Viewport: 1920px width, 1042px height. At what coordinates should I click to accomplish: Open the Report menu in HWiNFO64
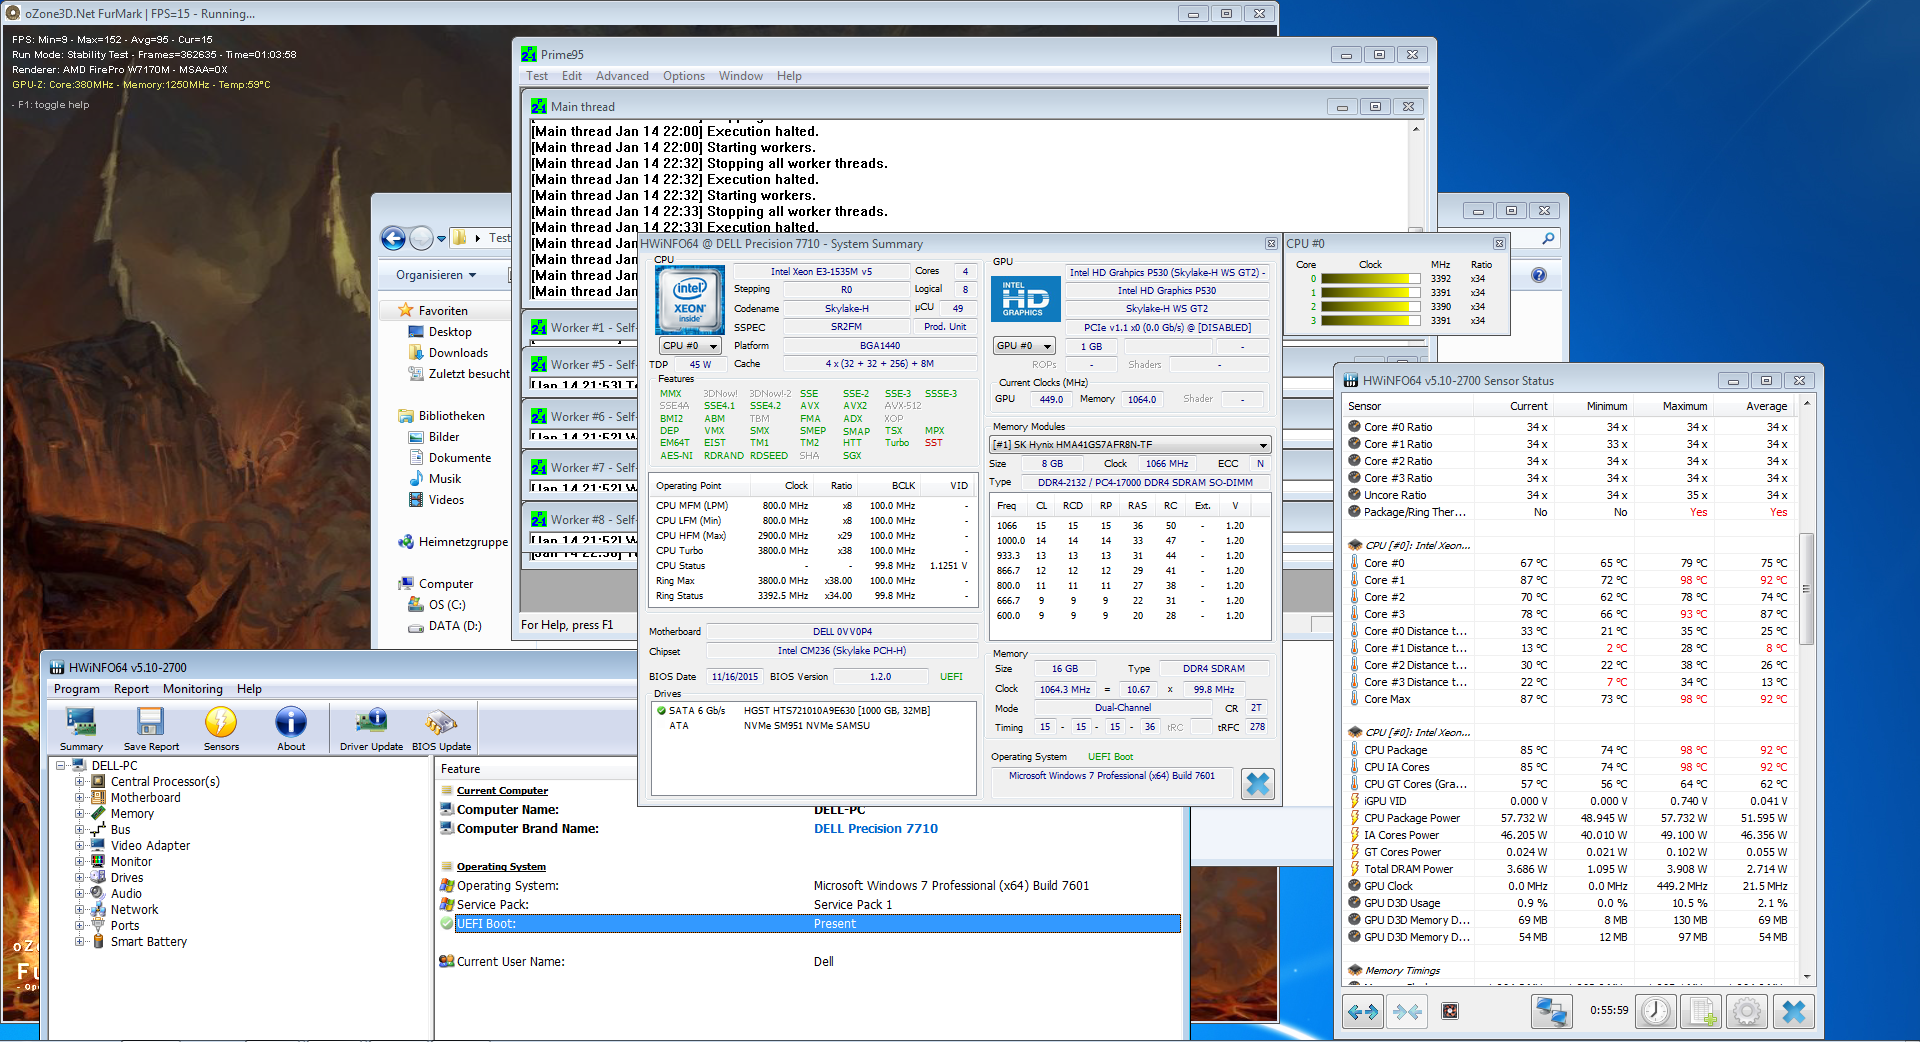tap(131, 689)
